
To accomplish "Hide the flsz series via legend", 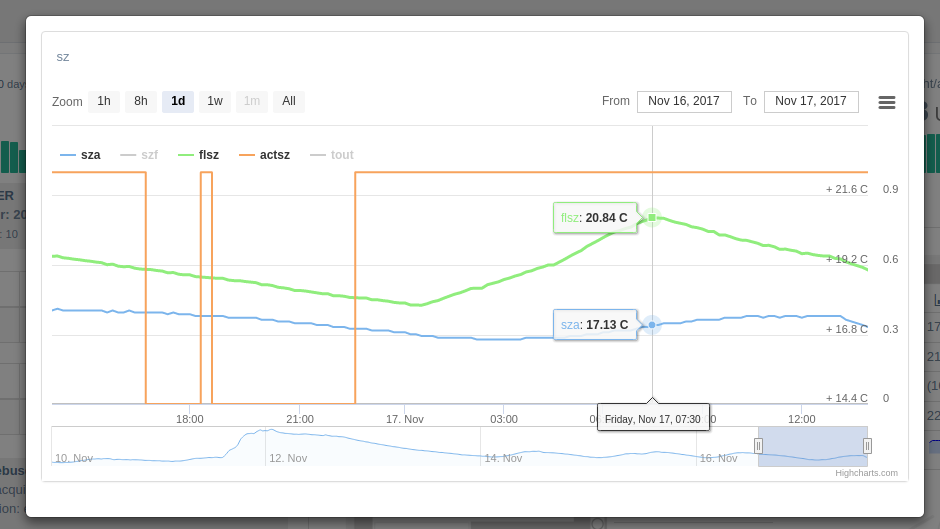I will tap(199, 155).
